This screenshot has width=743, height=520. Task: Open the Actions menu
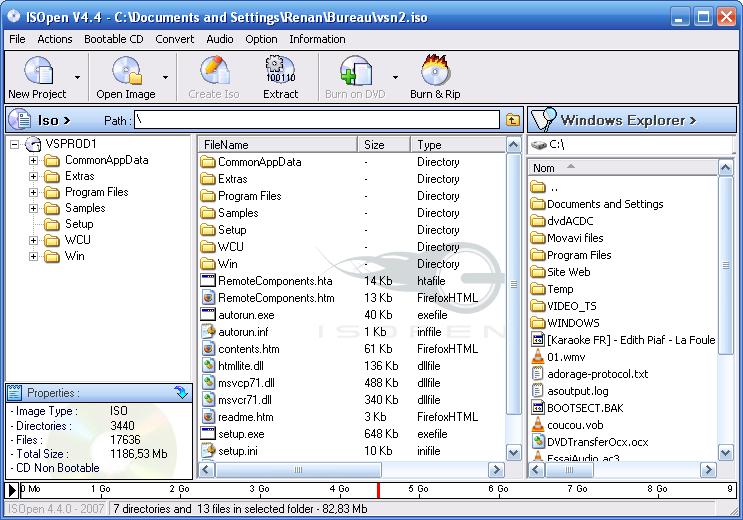55,39
